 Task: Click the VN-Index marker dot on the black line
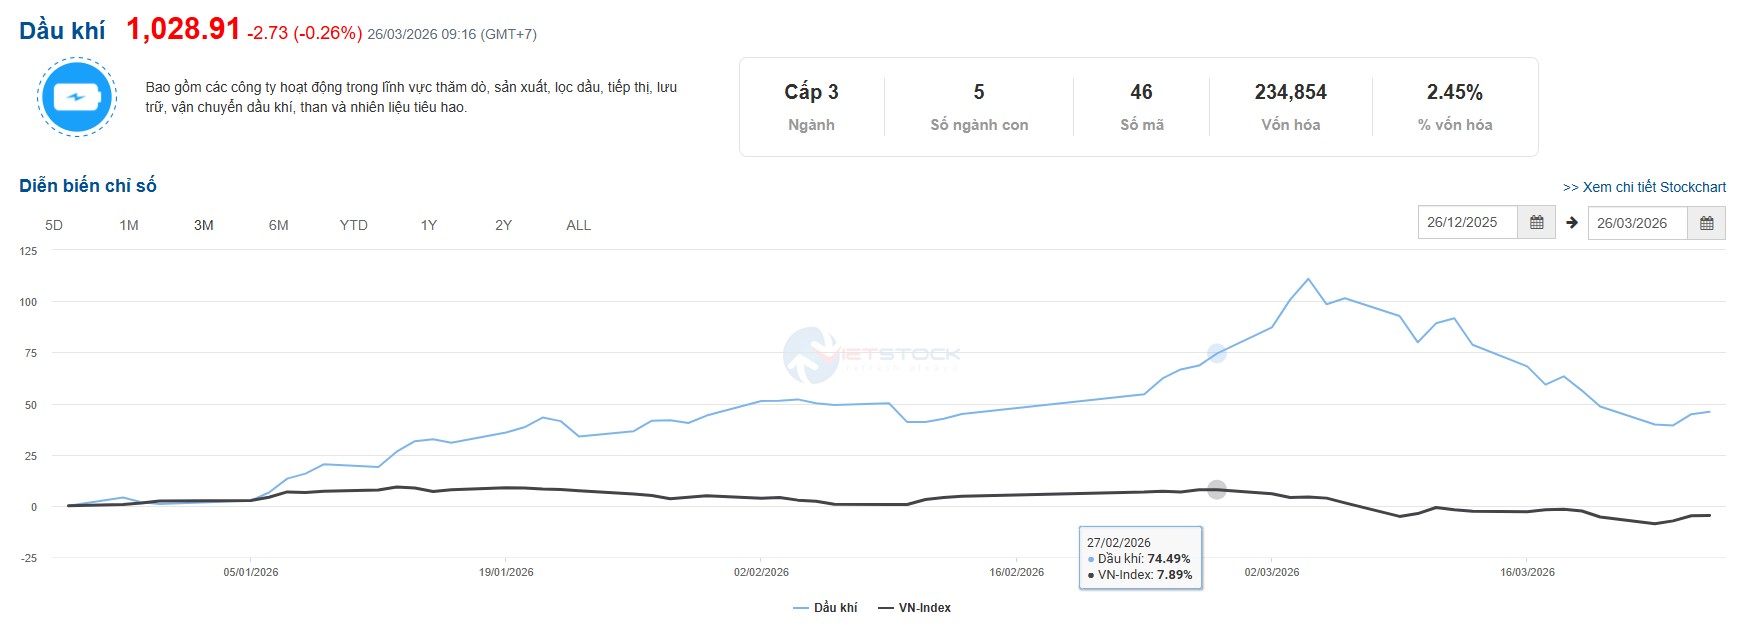(1217, 490)
